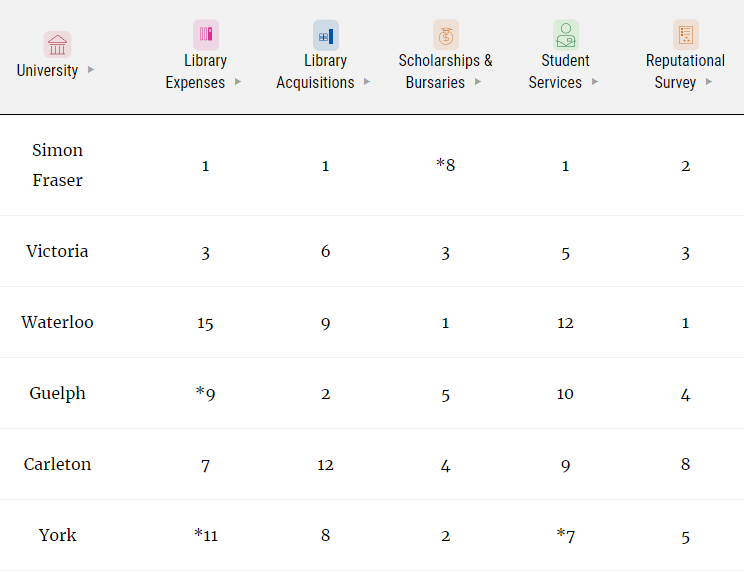Select the Victoria university name
This screenshot has height=572, width=744.
tap(57, 251)
